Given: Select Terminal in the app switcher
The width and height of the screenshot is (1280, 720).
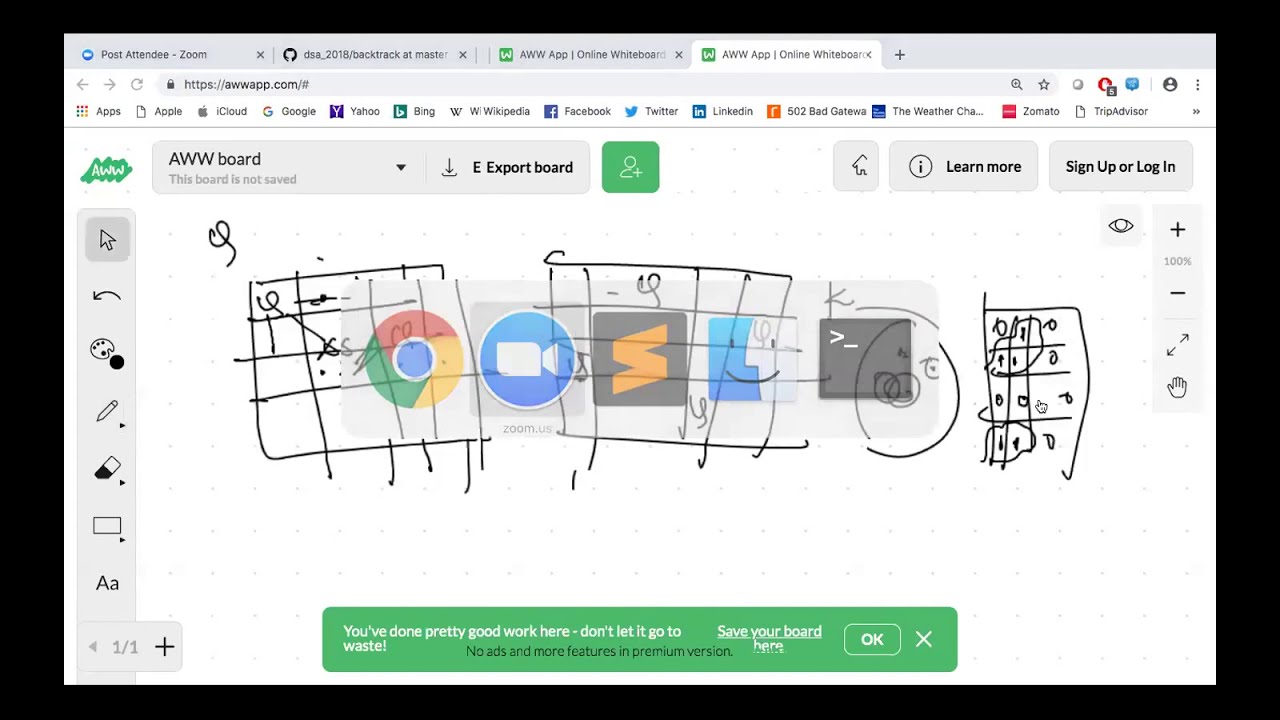Looking at the screenshot, I should [x=865, y=360].
